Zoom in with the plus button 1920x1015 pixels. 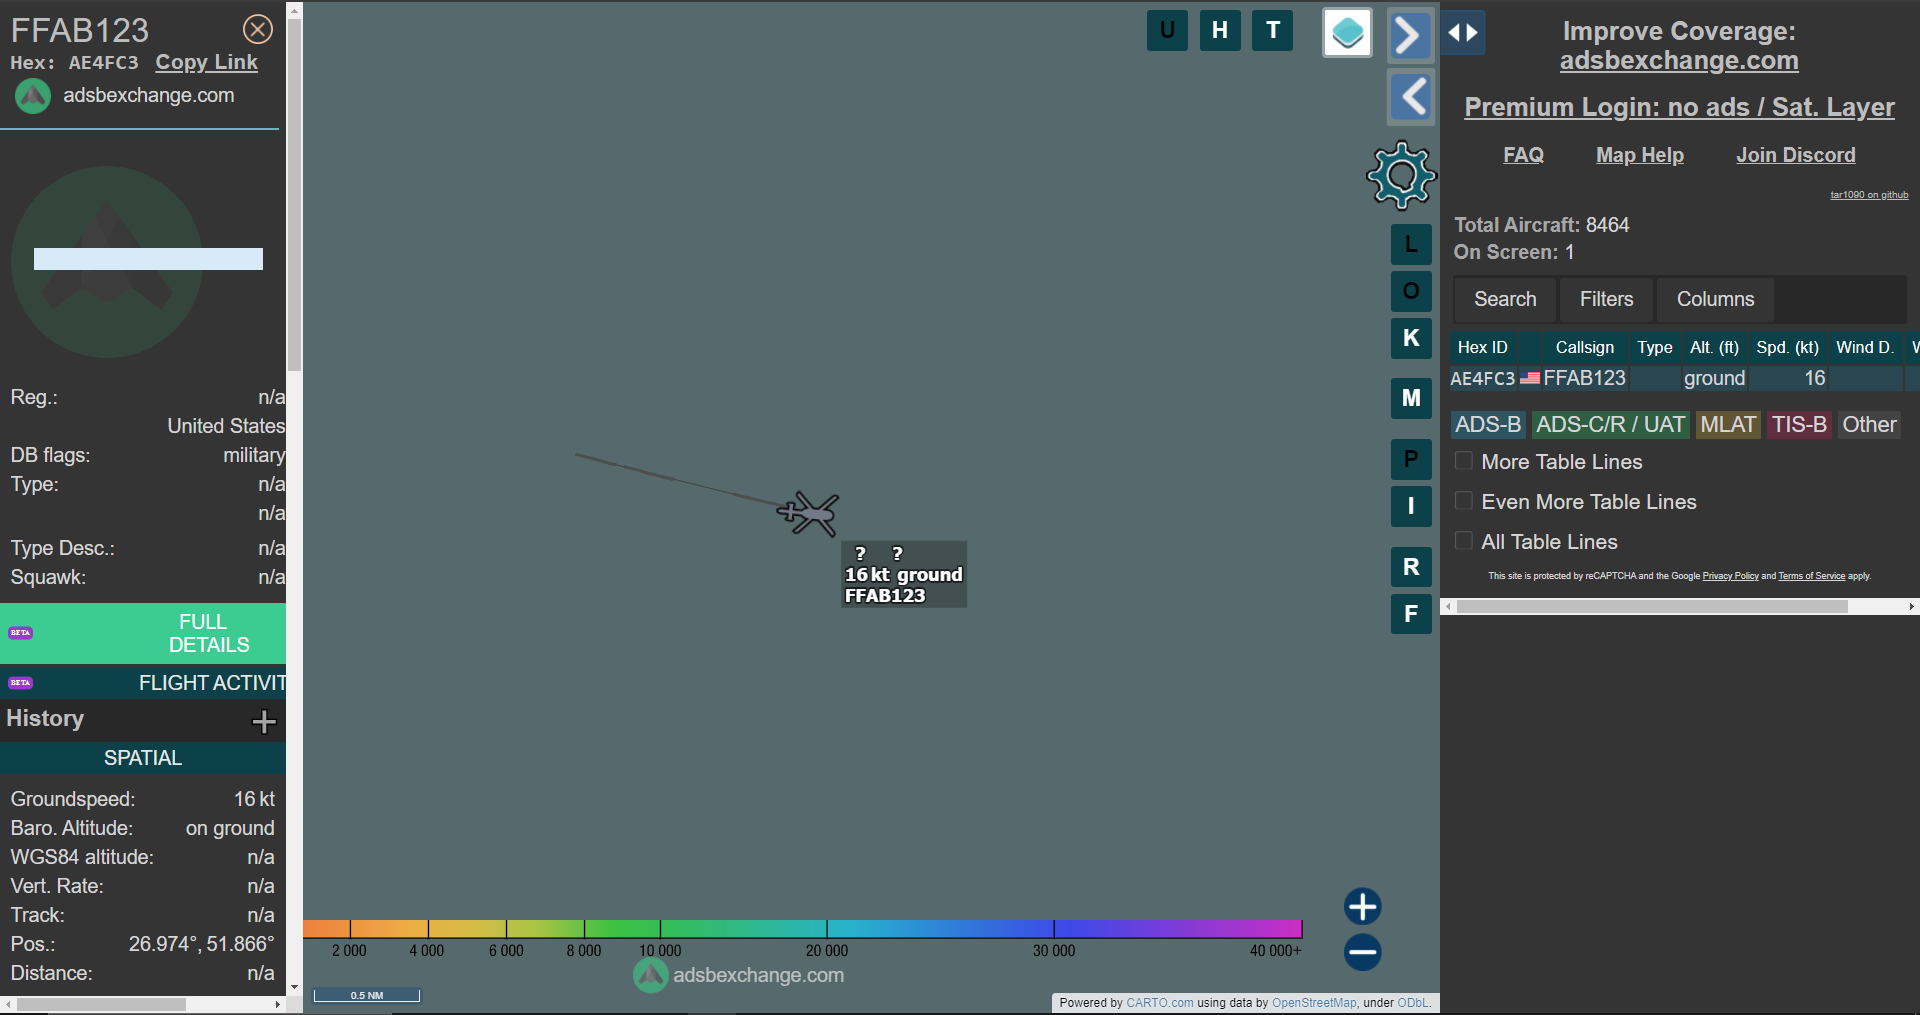(x=1362, y=907)
